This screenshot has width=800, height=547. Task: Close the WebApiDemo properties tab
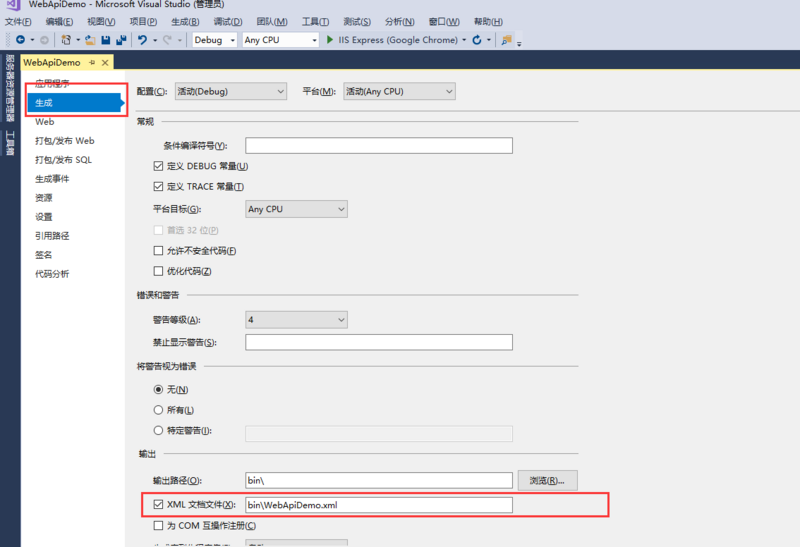105,62
